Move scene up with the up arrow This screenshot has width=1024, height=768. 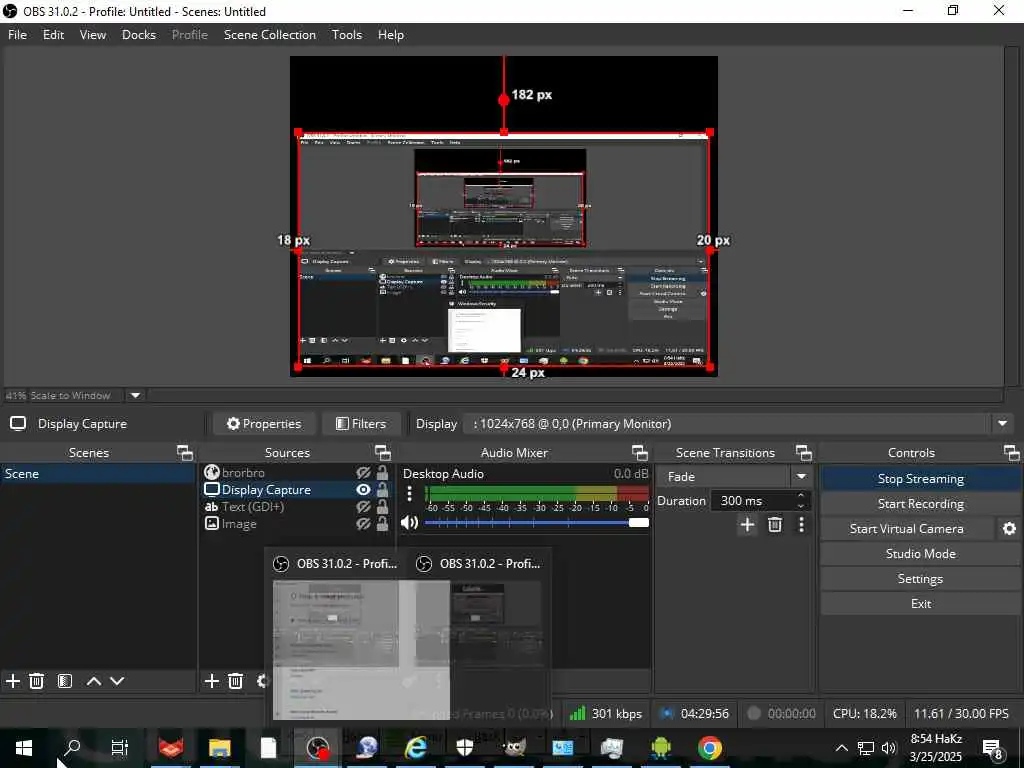click(94, 681)
